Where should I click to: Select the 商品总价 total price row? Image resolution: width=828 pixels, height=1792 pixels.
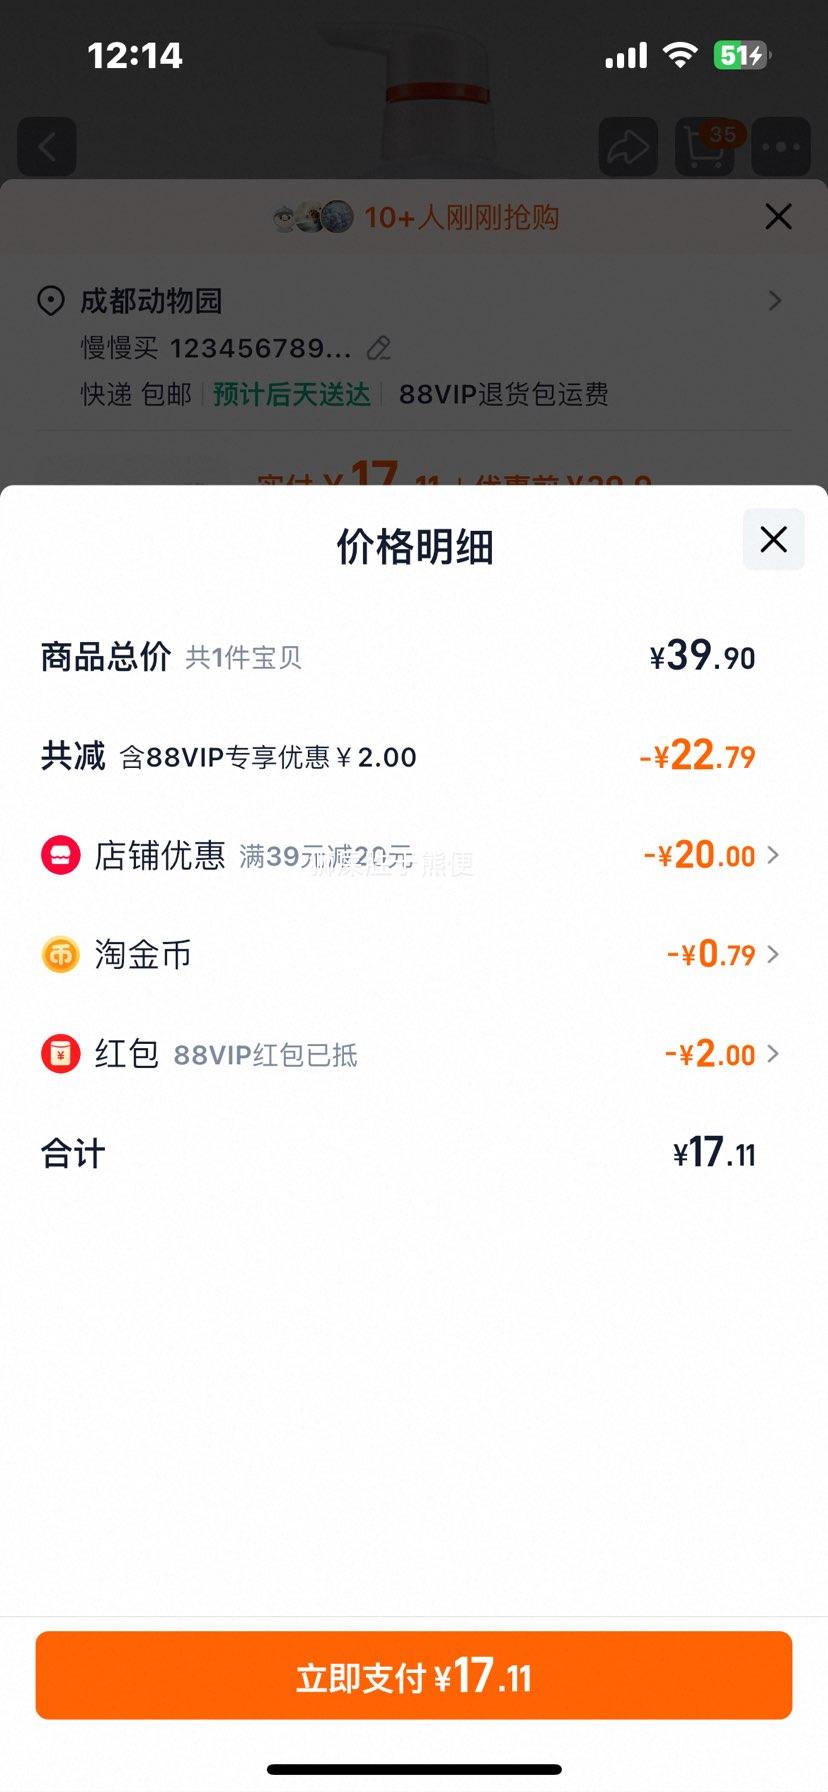[x=414, y=657]
